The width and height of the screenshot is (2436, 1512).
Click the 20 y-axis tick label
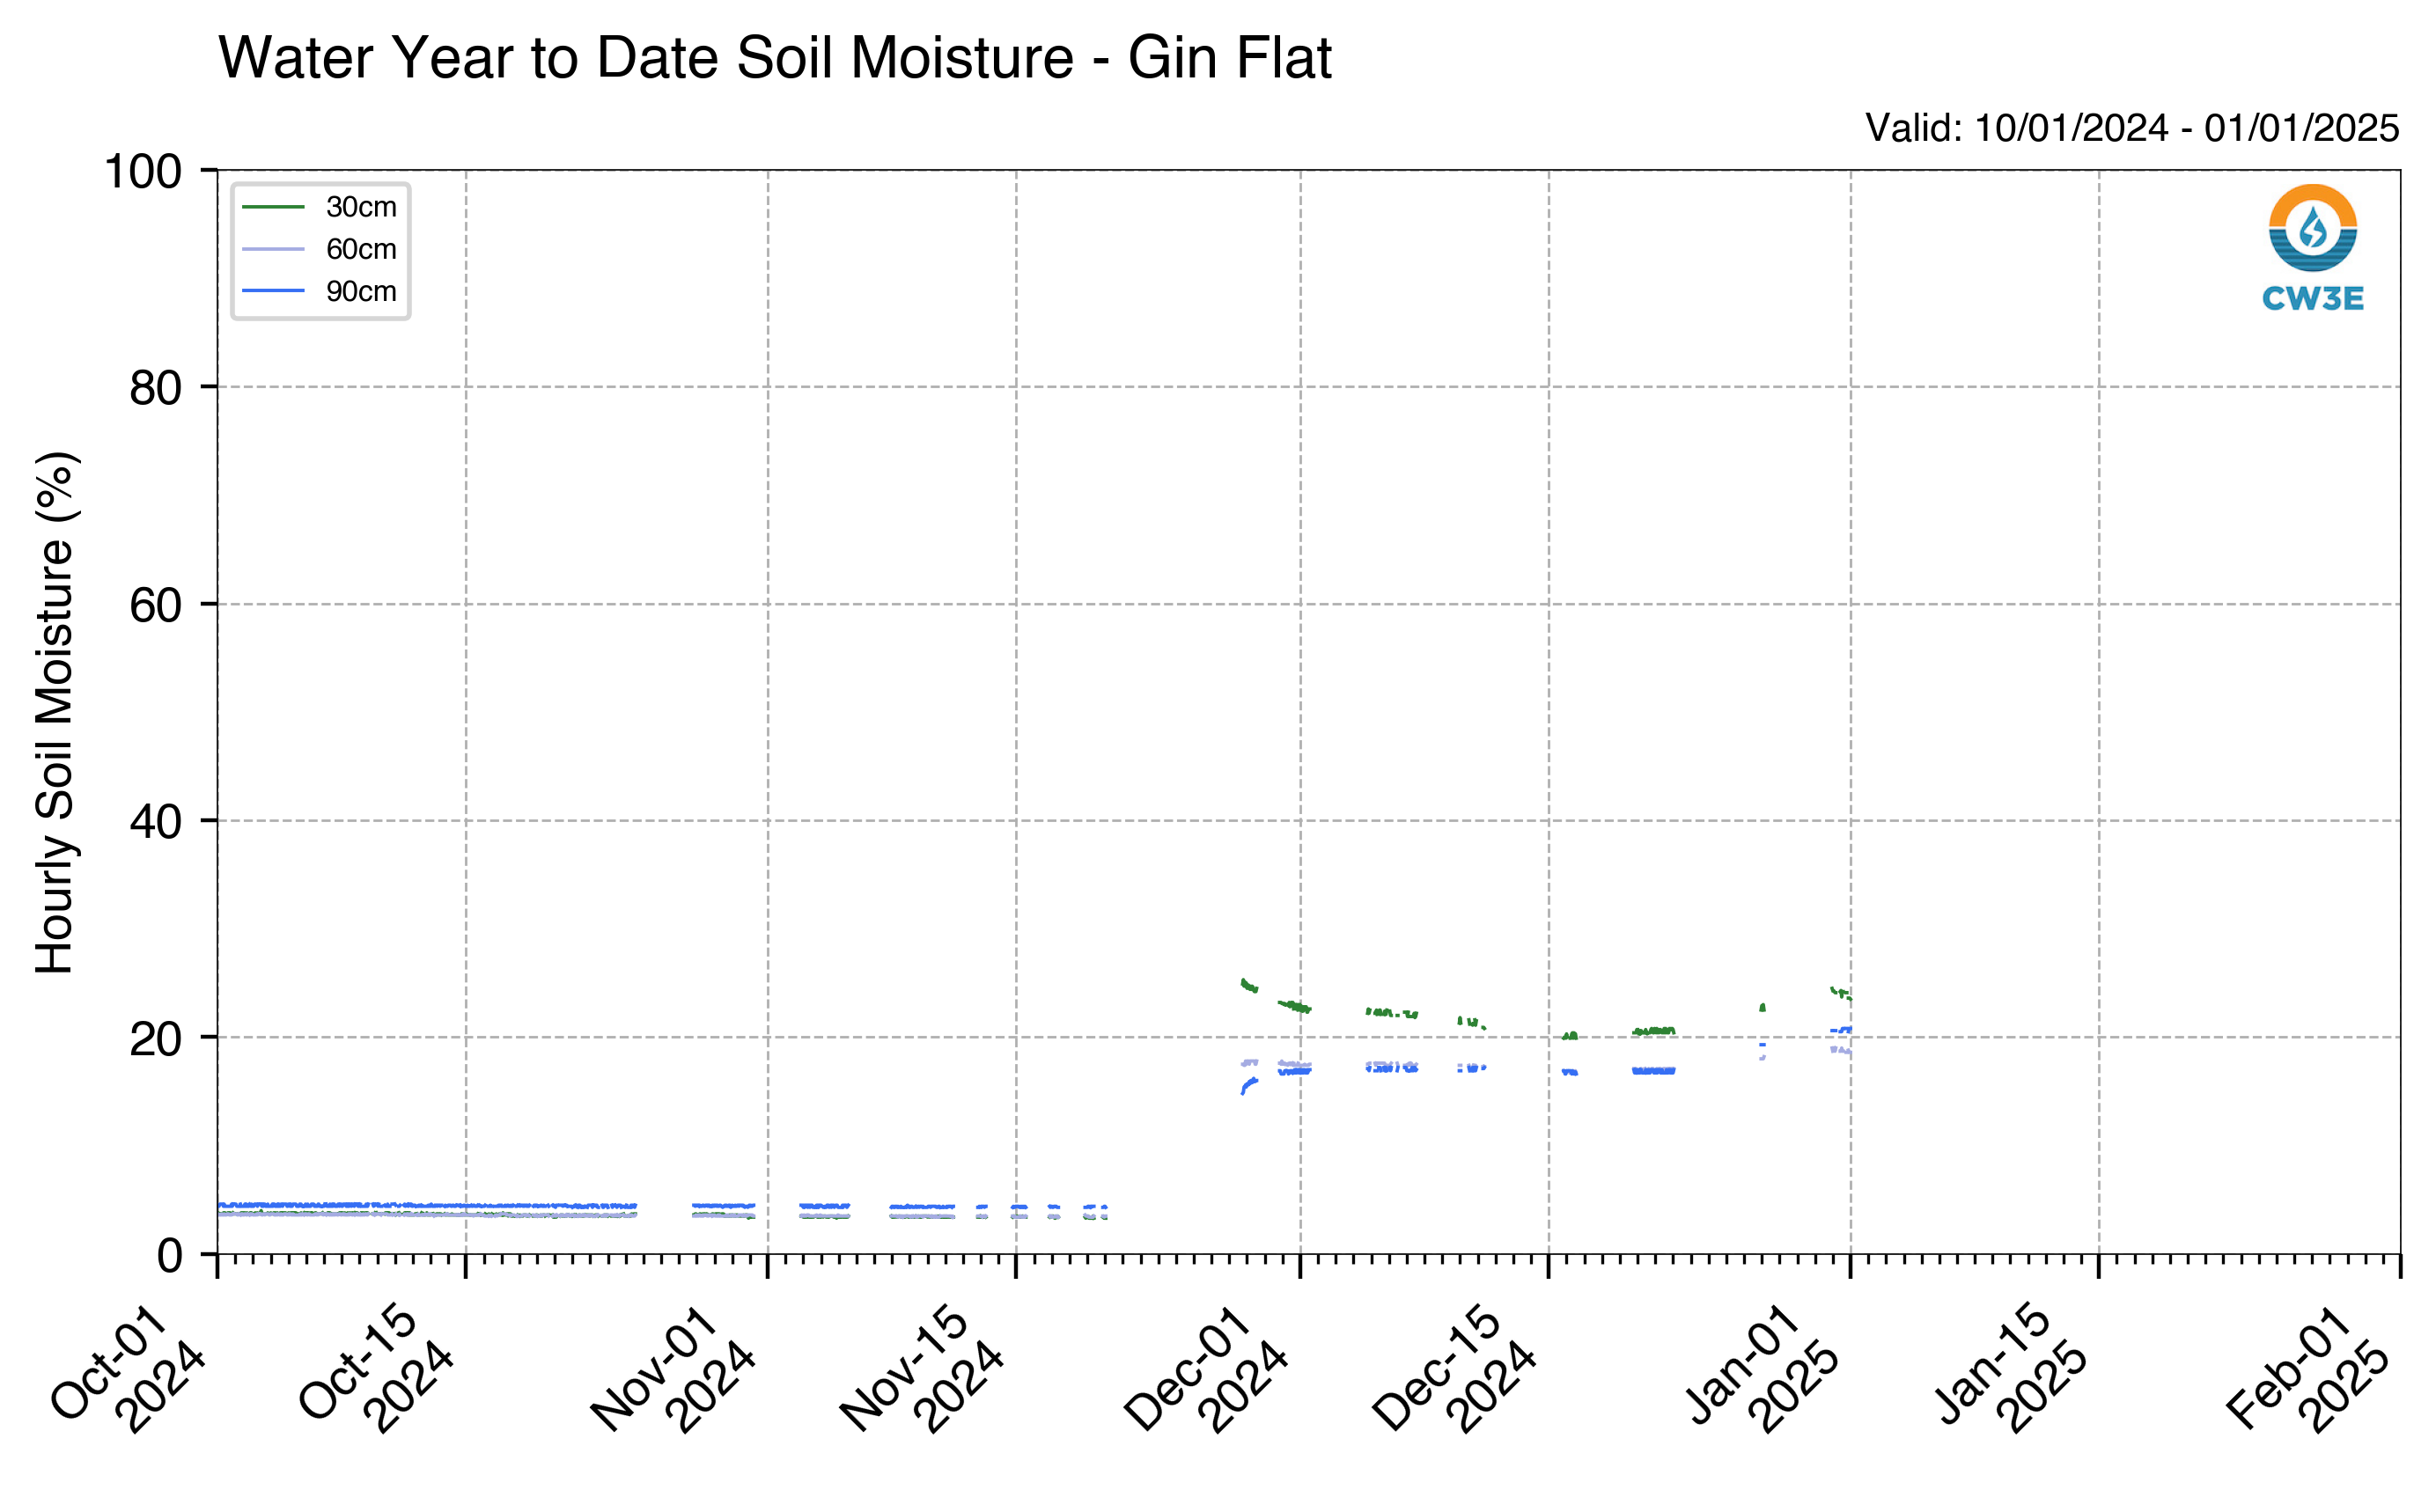tap(156, 1039)
